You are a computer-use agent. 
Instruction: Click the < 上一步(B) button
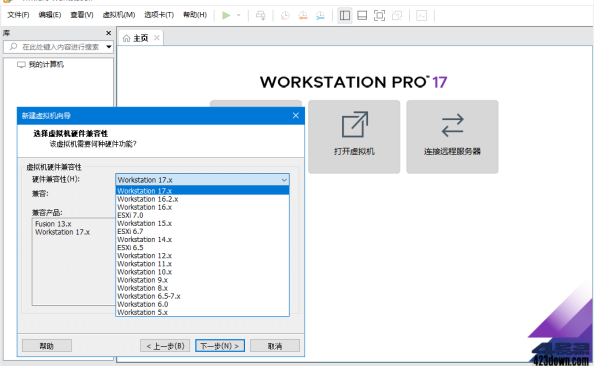point(165,346)
